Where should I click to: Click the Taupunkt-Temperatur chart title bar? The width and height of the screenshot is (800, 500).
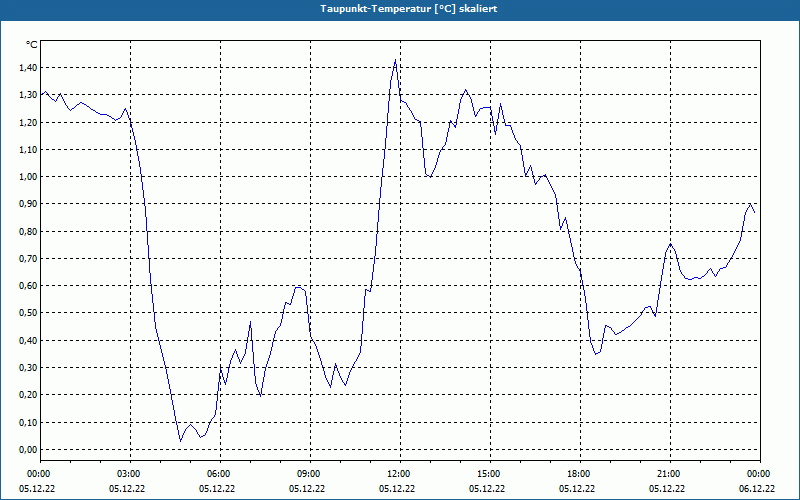400,9
